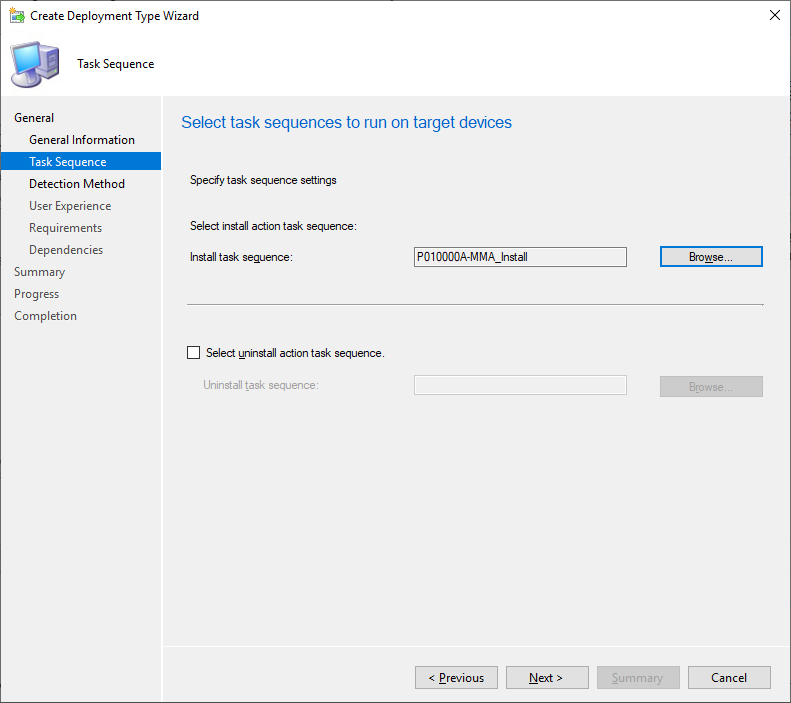Click the Uninstall task sequence field
Viewport: 791px width, 703px height.
tap(520, 385)
